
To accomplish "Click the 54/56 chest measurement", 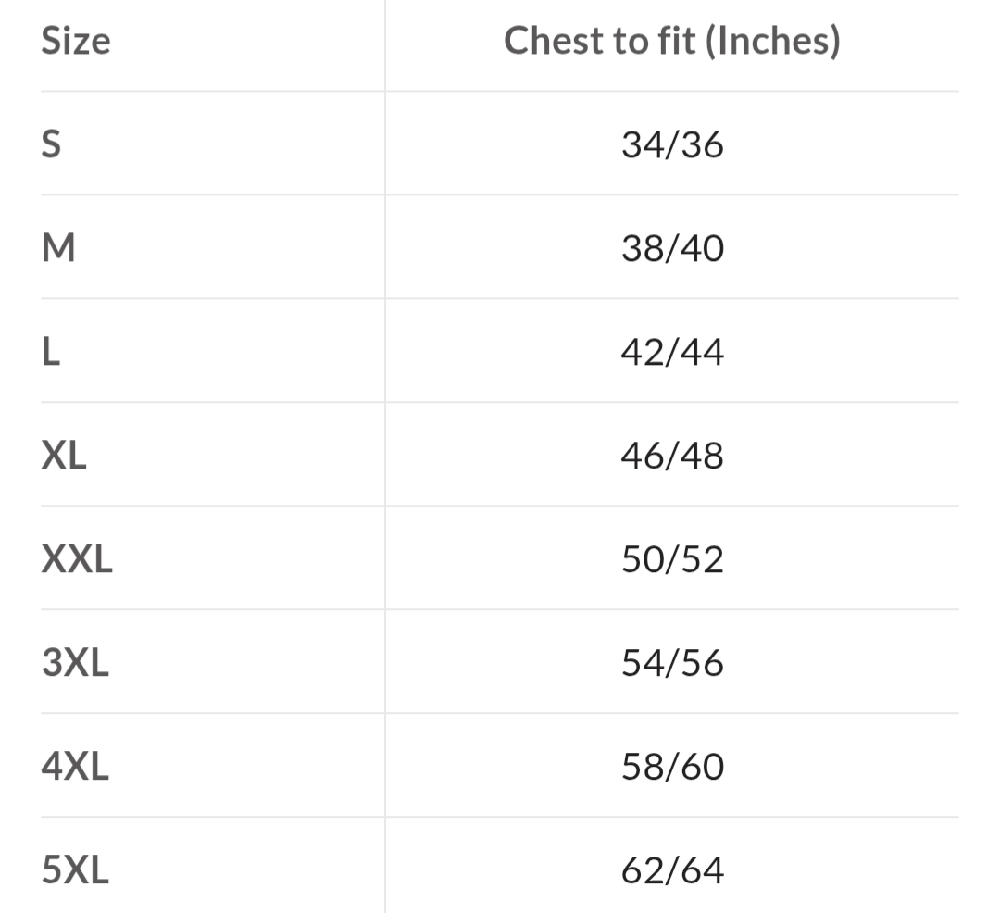I will point(672,664).
